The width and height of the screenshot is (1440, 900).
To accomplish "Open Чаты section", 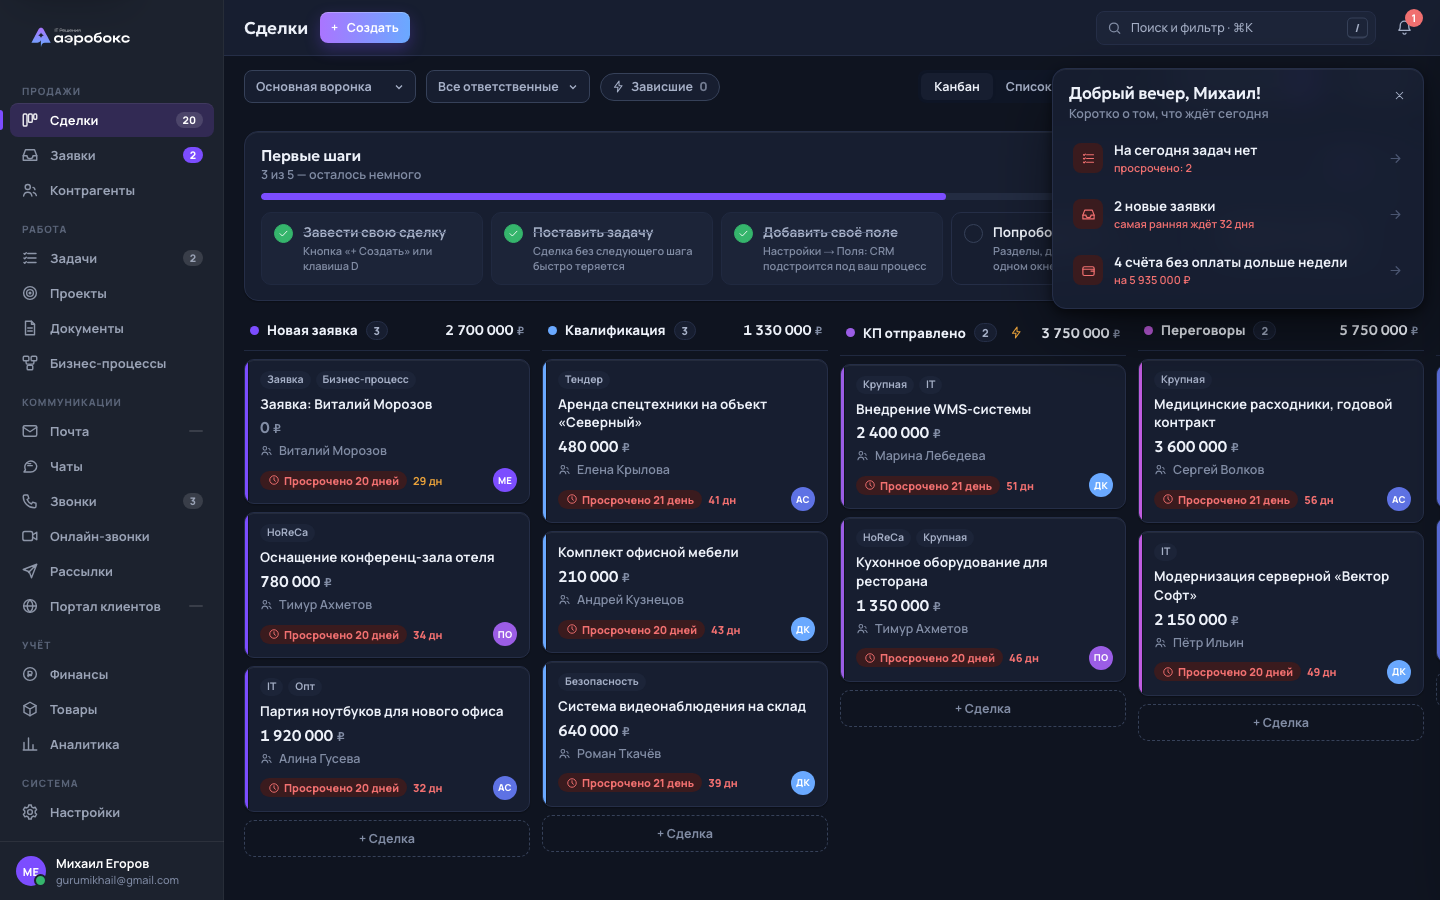I will pyautogui.click(x=112, y=466).
